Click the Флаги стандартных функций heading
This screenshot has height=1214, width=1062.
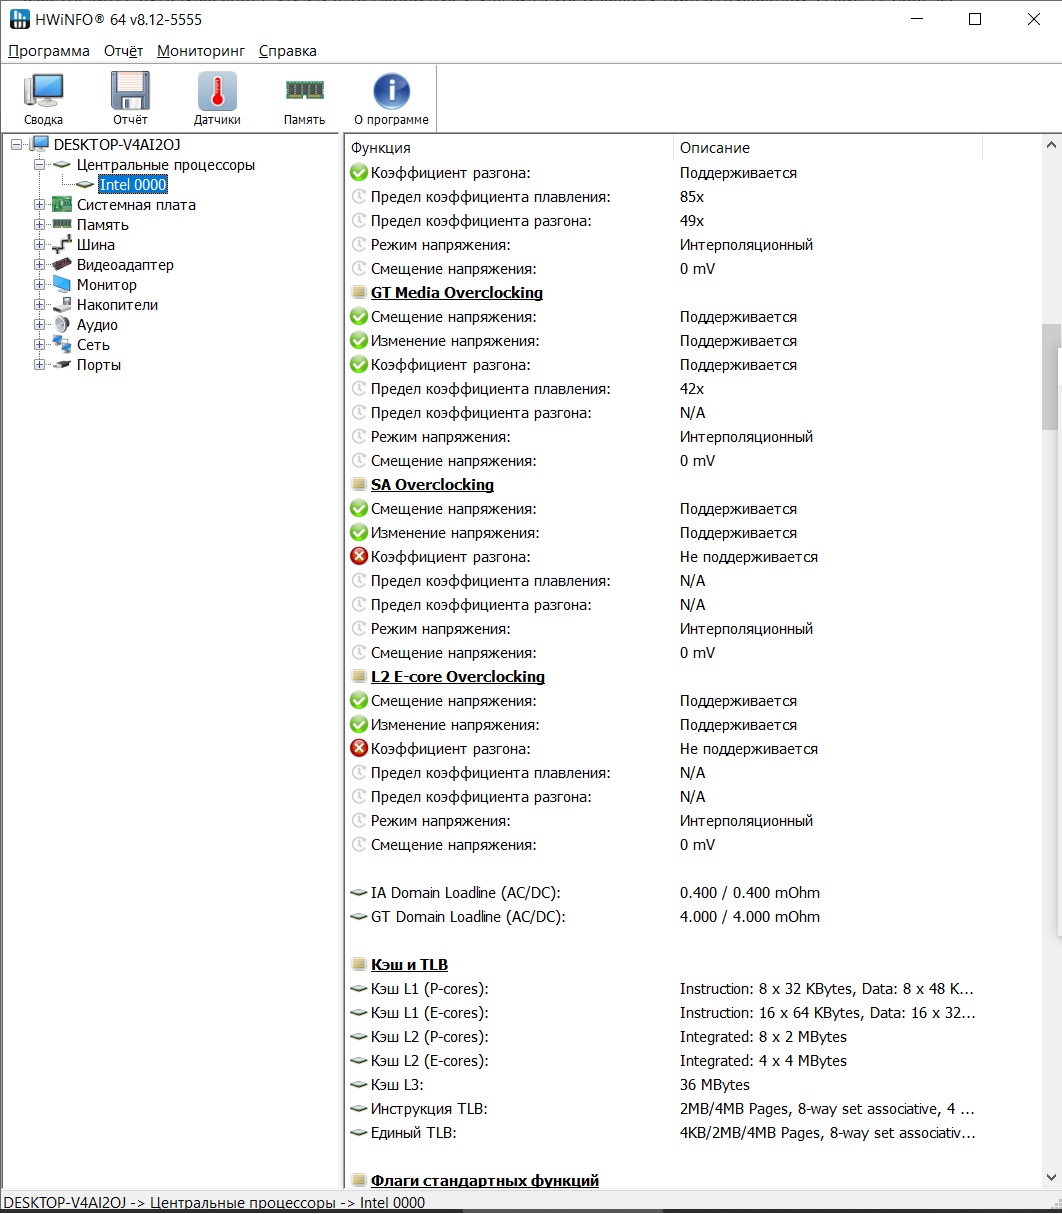tap(485, 1181)
